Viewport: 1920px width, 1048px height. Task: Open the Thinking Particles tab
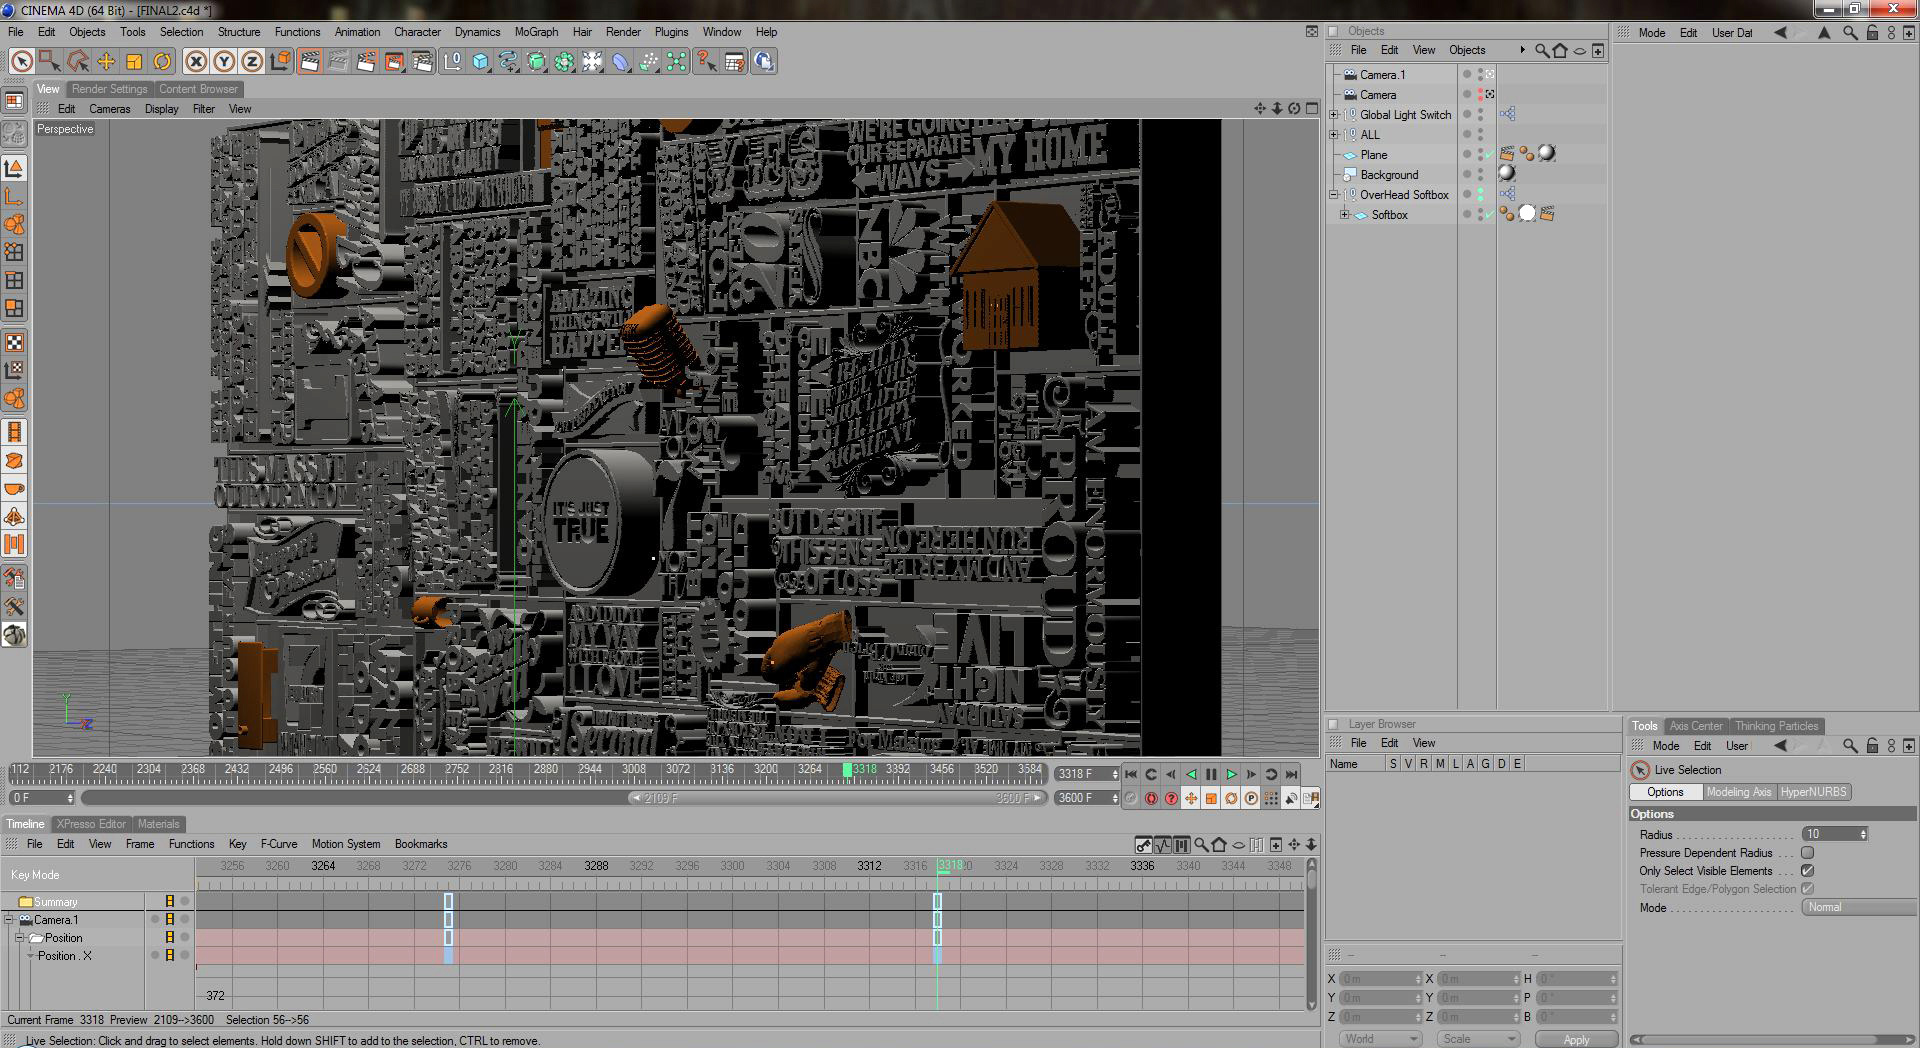(1776, 726)
